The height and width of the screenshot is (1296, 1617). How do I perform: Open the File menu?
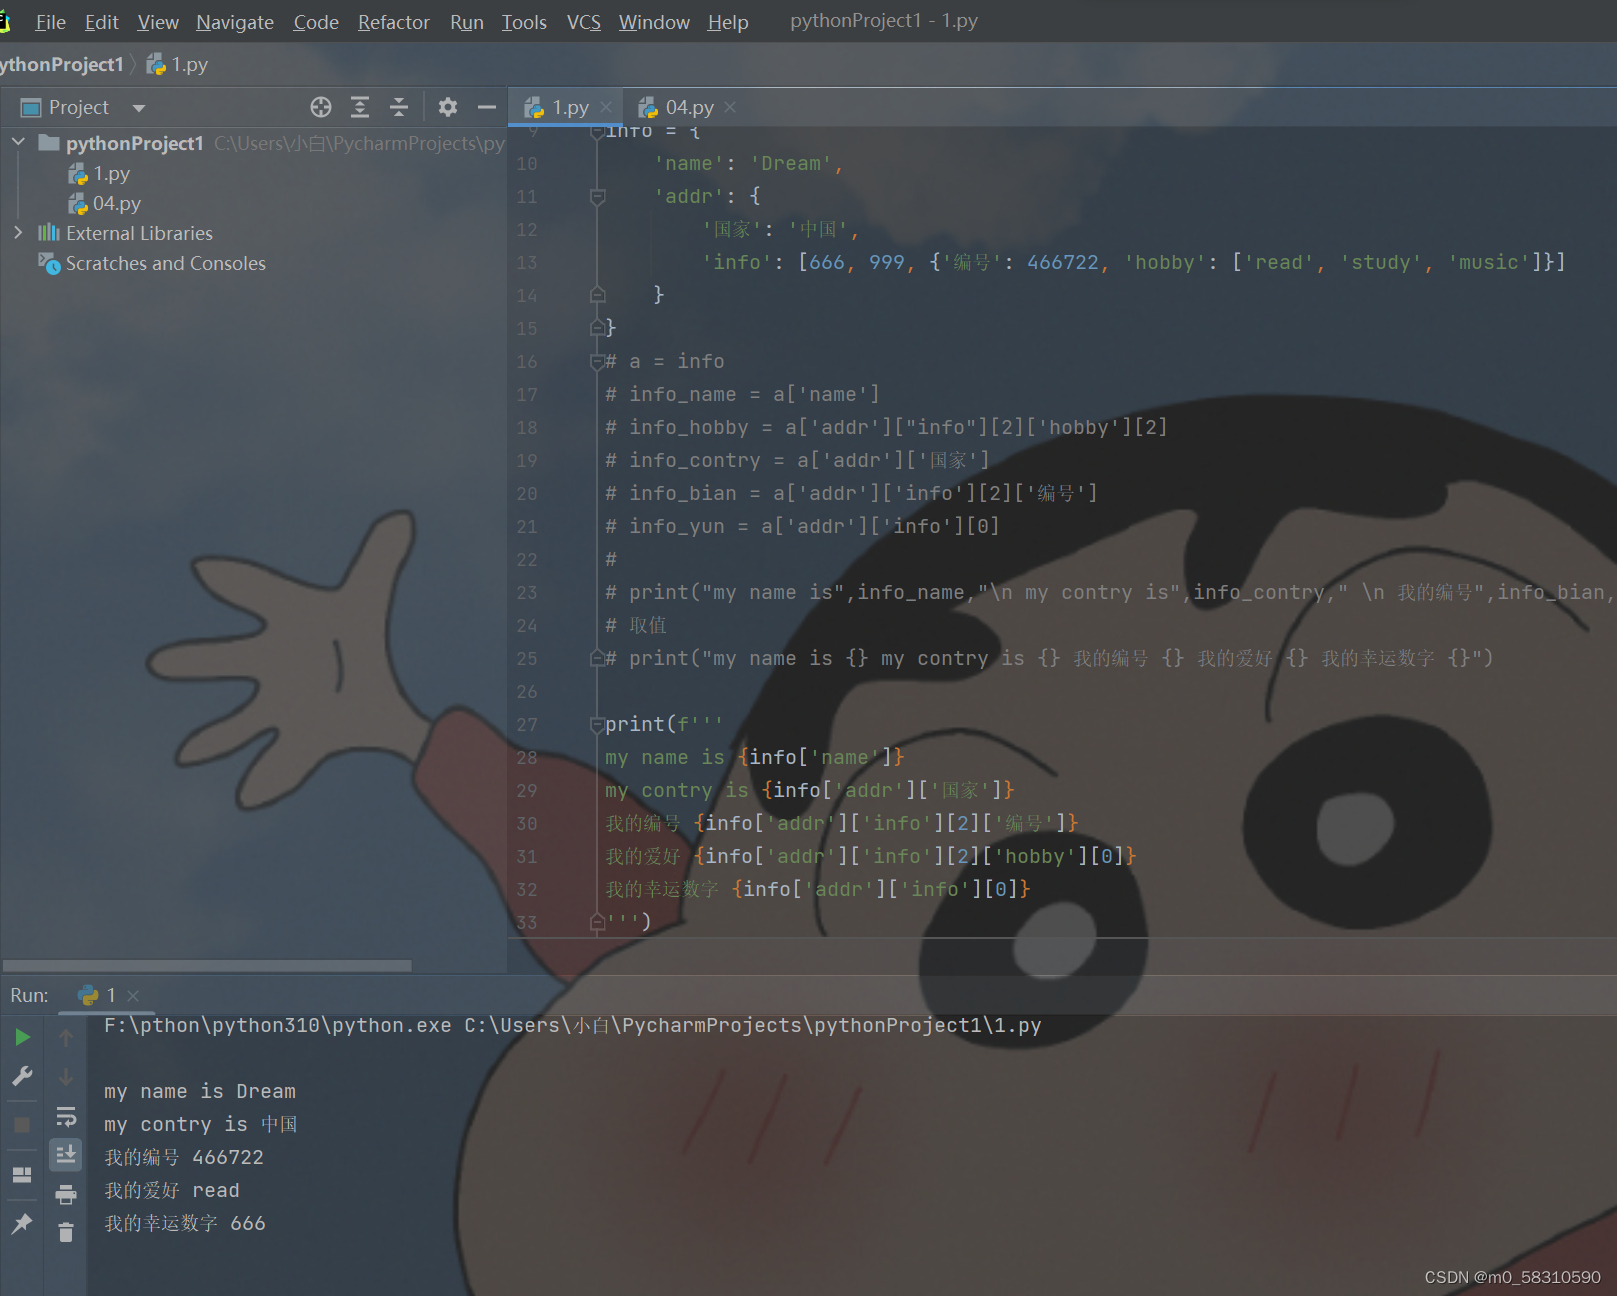pyautogui.click(x=50, y=22)
